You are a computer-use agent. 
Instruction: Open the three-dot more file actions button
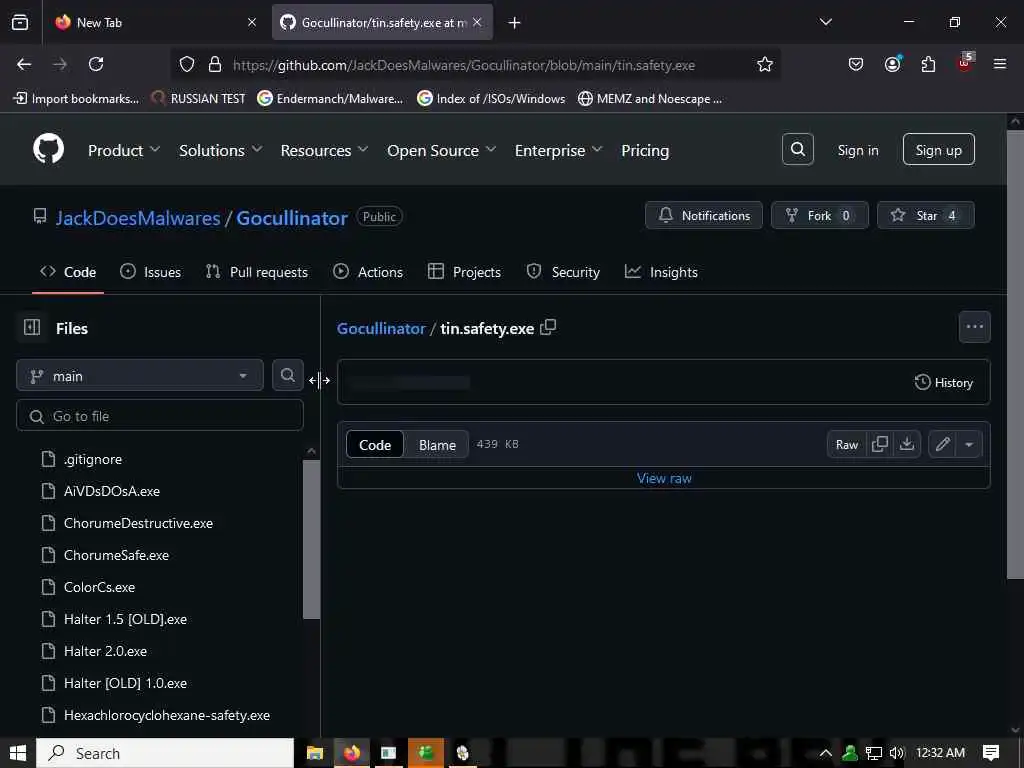(974, 327)
